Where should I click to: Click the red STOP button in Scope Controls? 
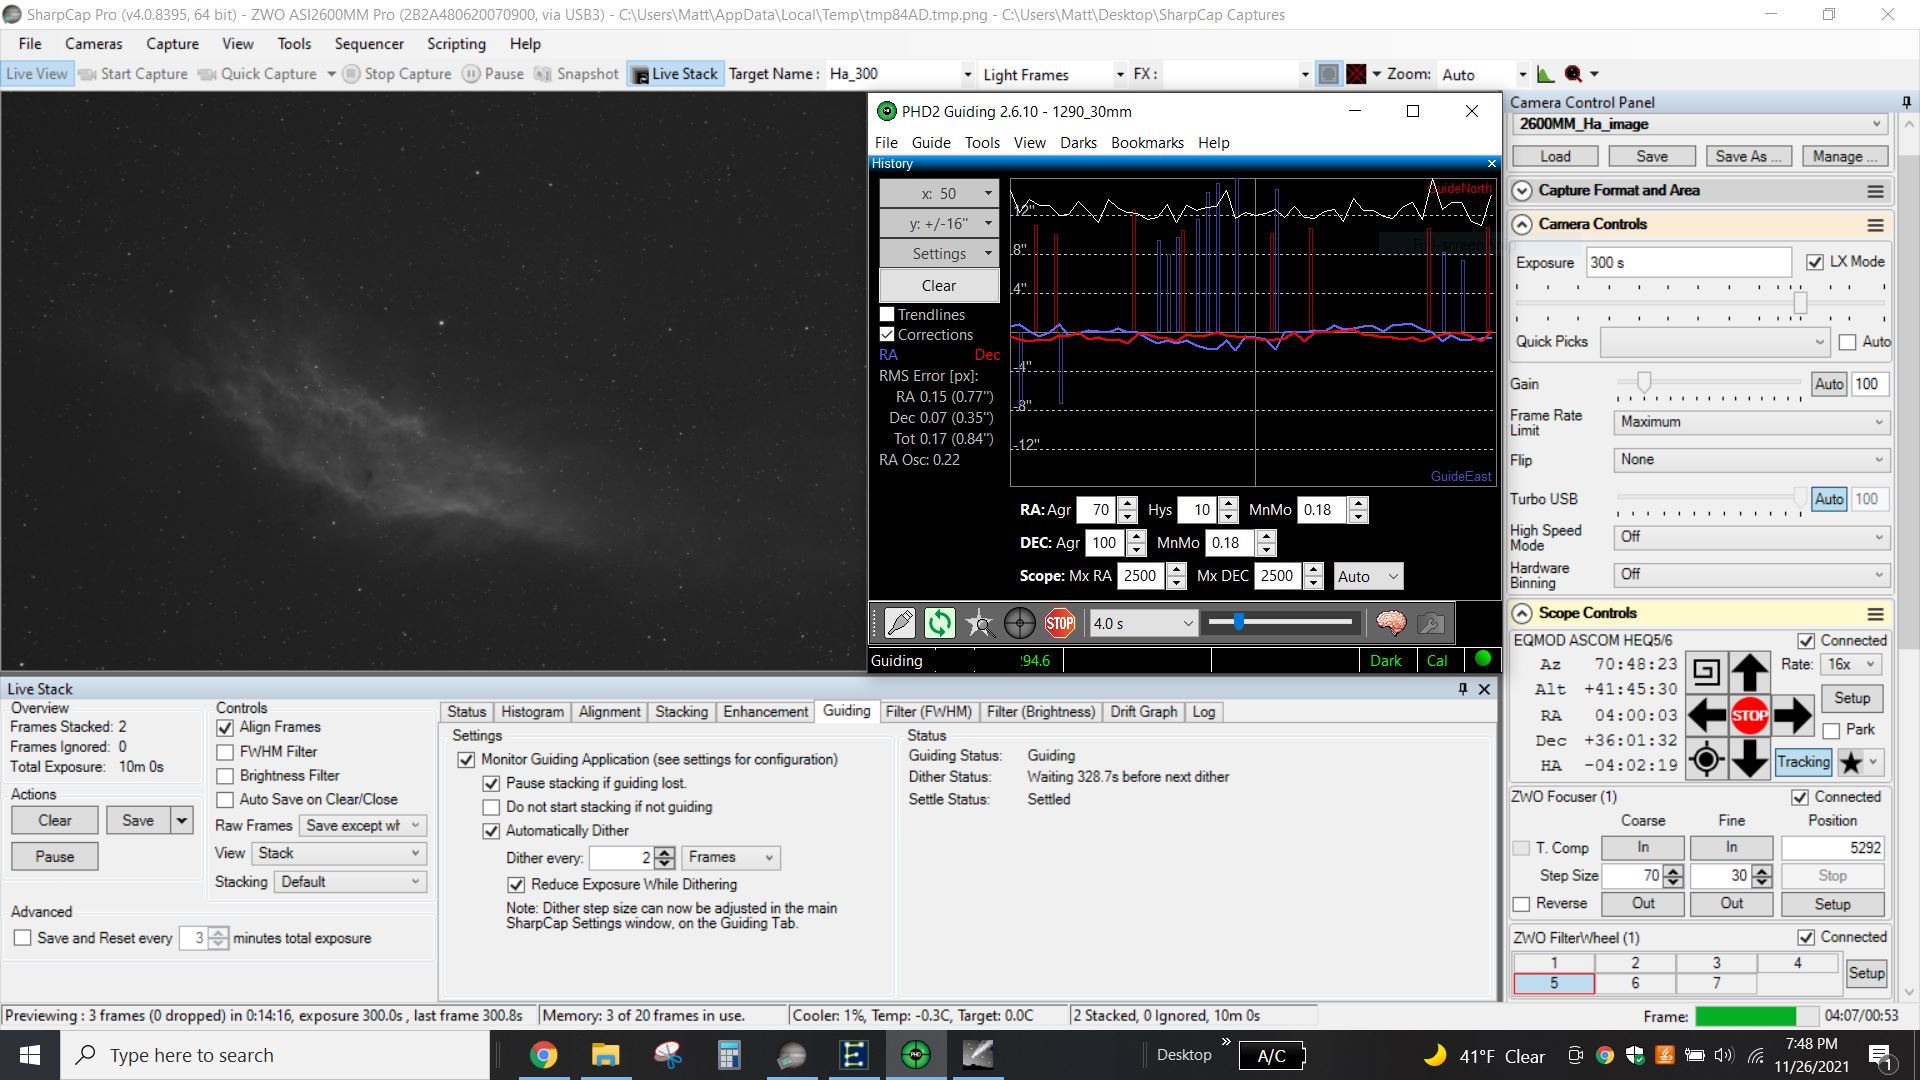1749,715
